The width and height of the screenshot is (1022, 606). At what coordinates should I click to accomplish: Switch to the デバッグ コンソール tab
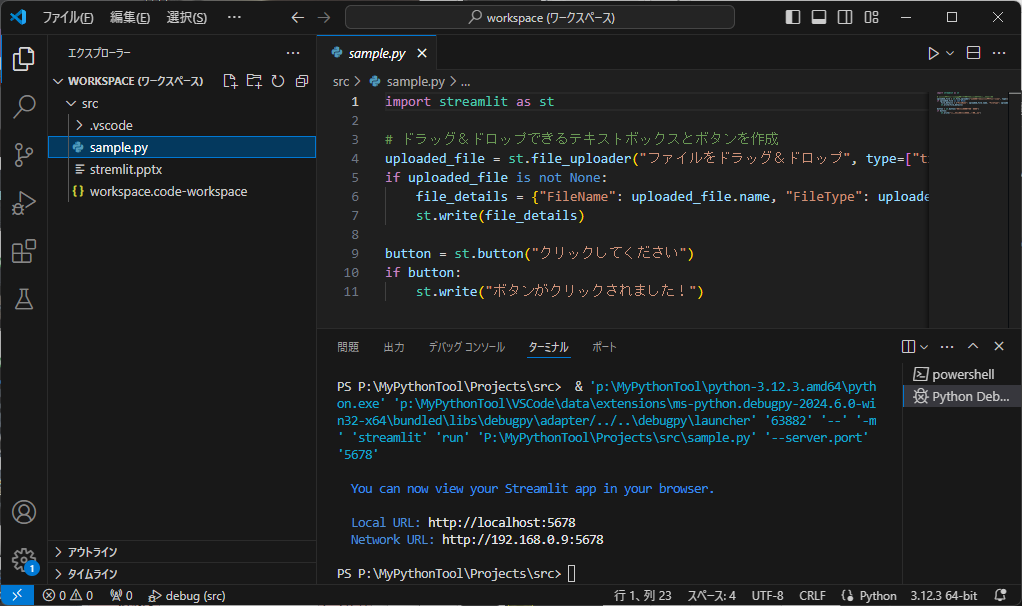coord(466,347)
